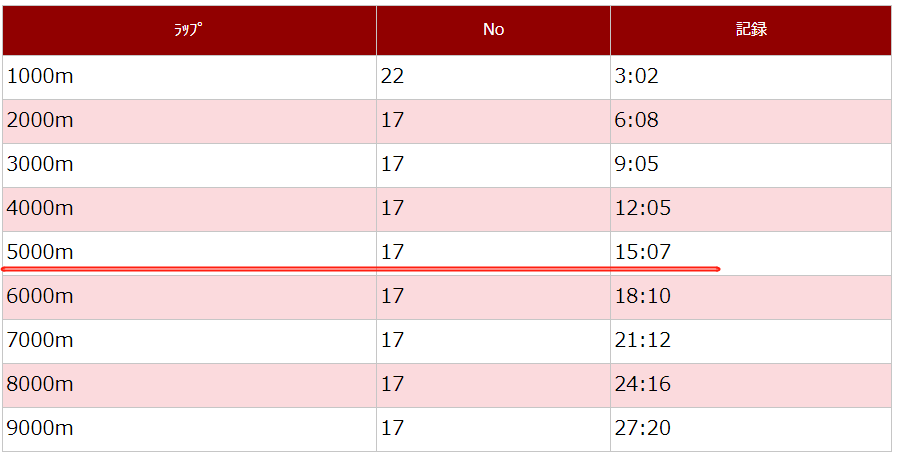
Task: Select the 21:12 record time
Action: click(643, 341)
